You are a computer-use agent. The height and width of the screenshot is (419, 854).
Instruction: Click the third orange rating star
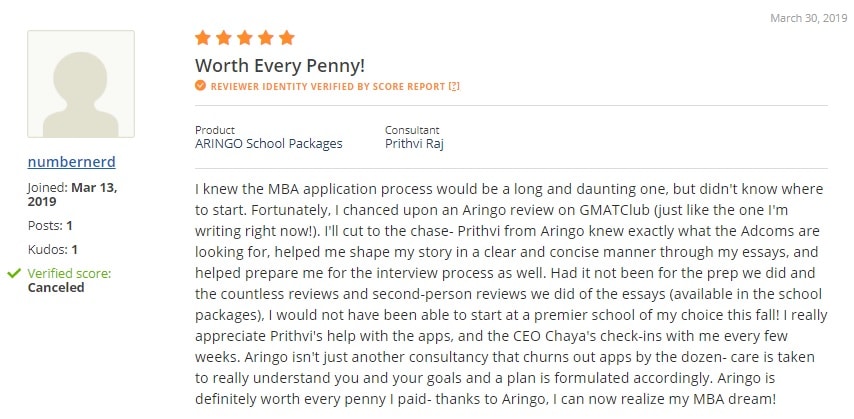[x=245, y=38]
